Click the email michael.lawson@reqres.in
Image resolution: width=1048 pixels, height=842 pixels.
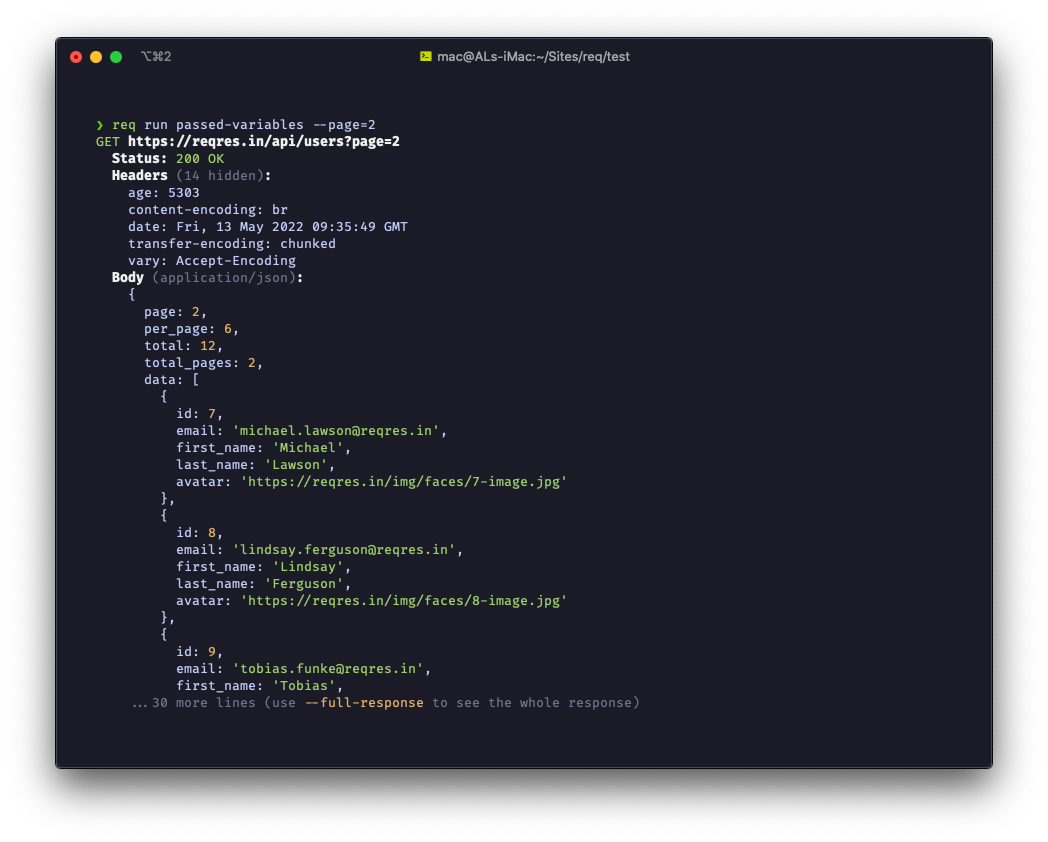coord(336,431)
